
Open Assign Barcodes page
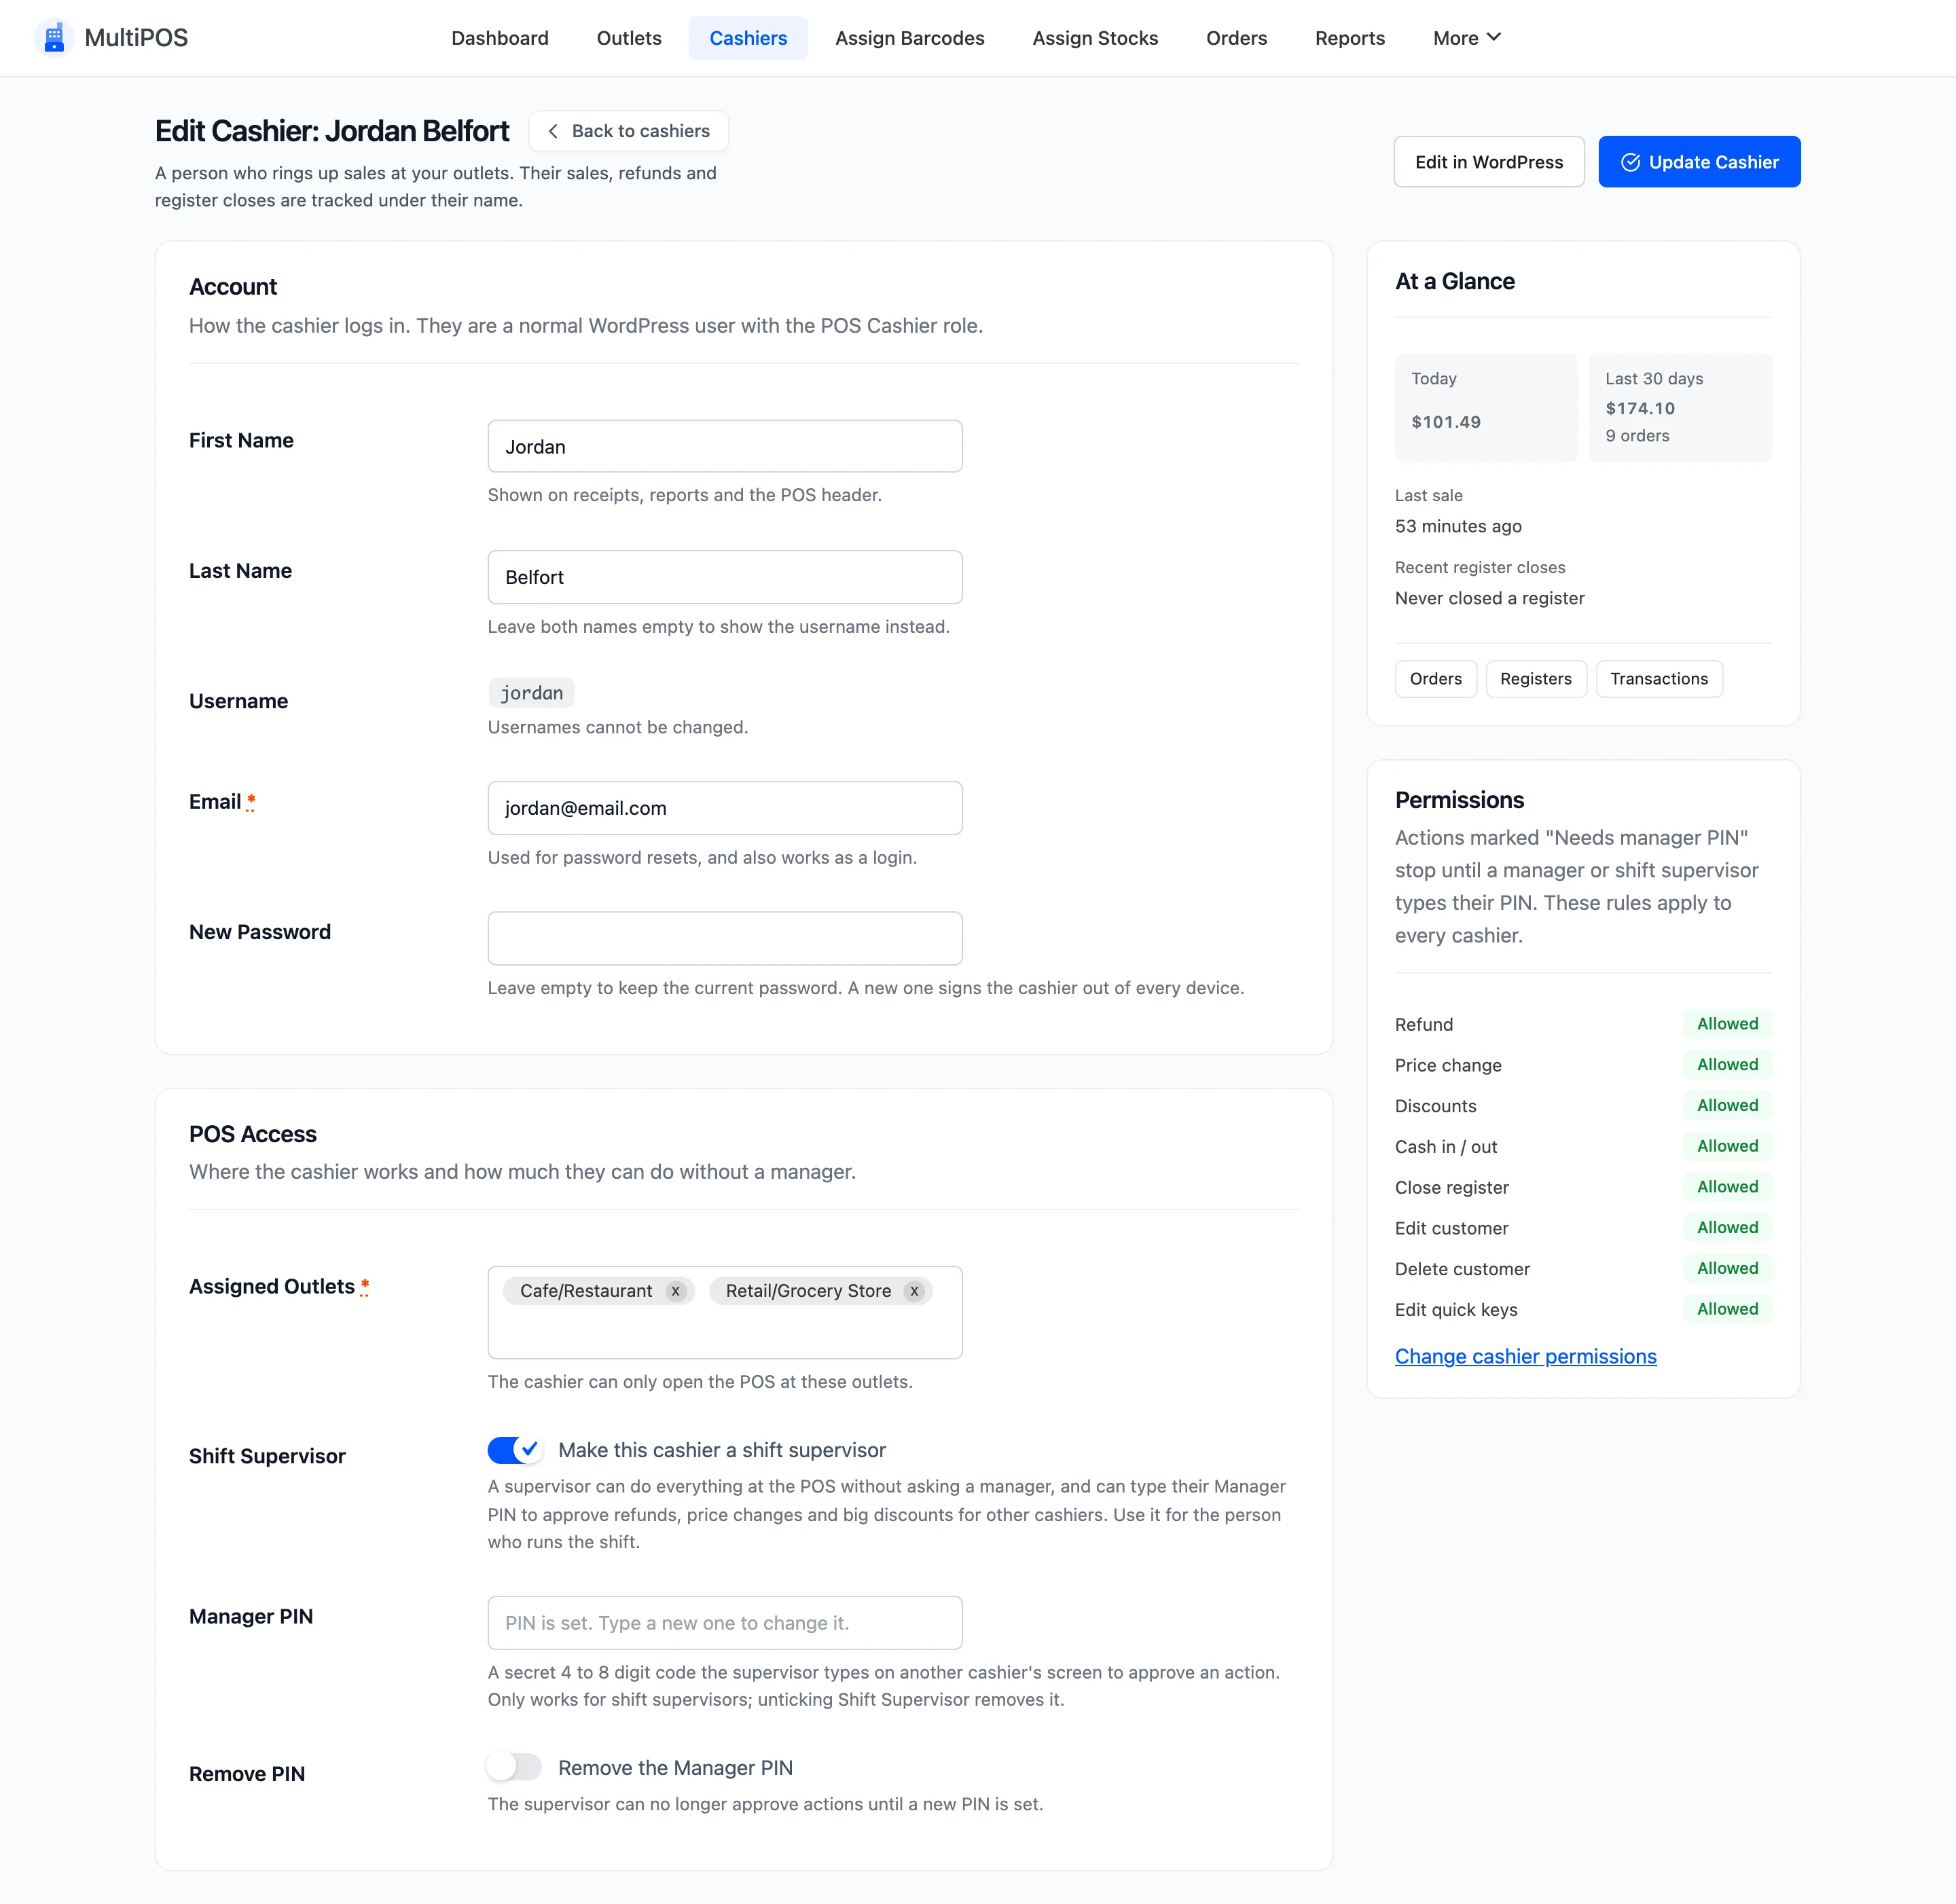pos(910,38)
